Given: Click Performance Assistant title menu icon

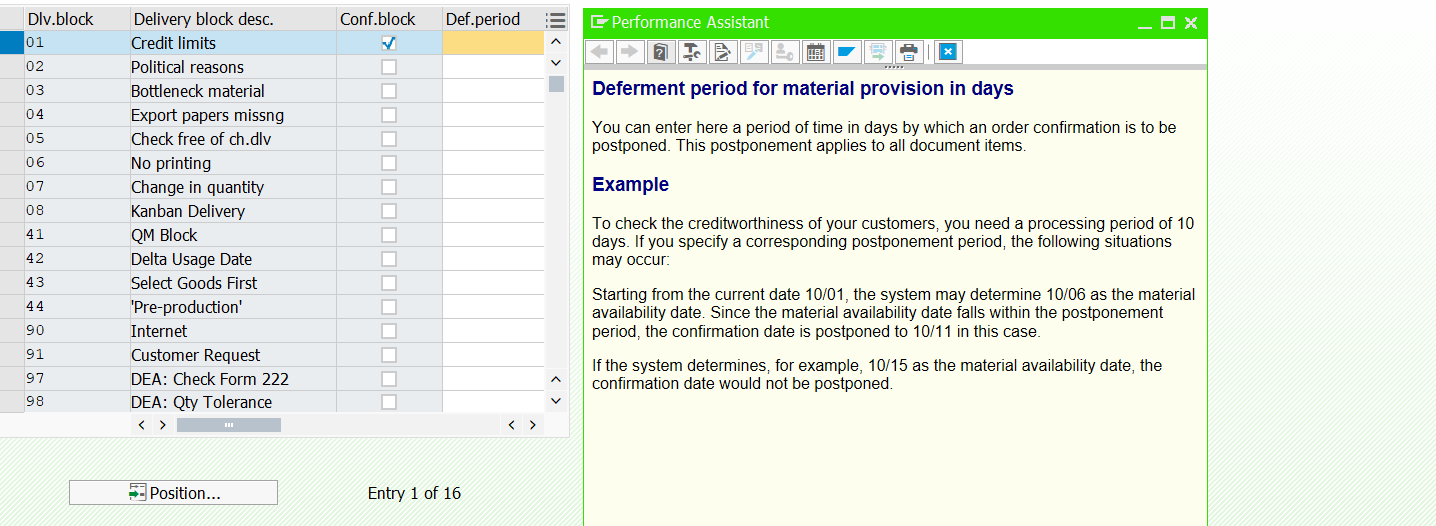Looking at the screenshot, I should [x=599, y=22].
